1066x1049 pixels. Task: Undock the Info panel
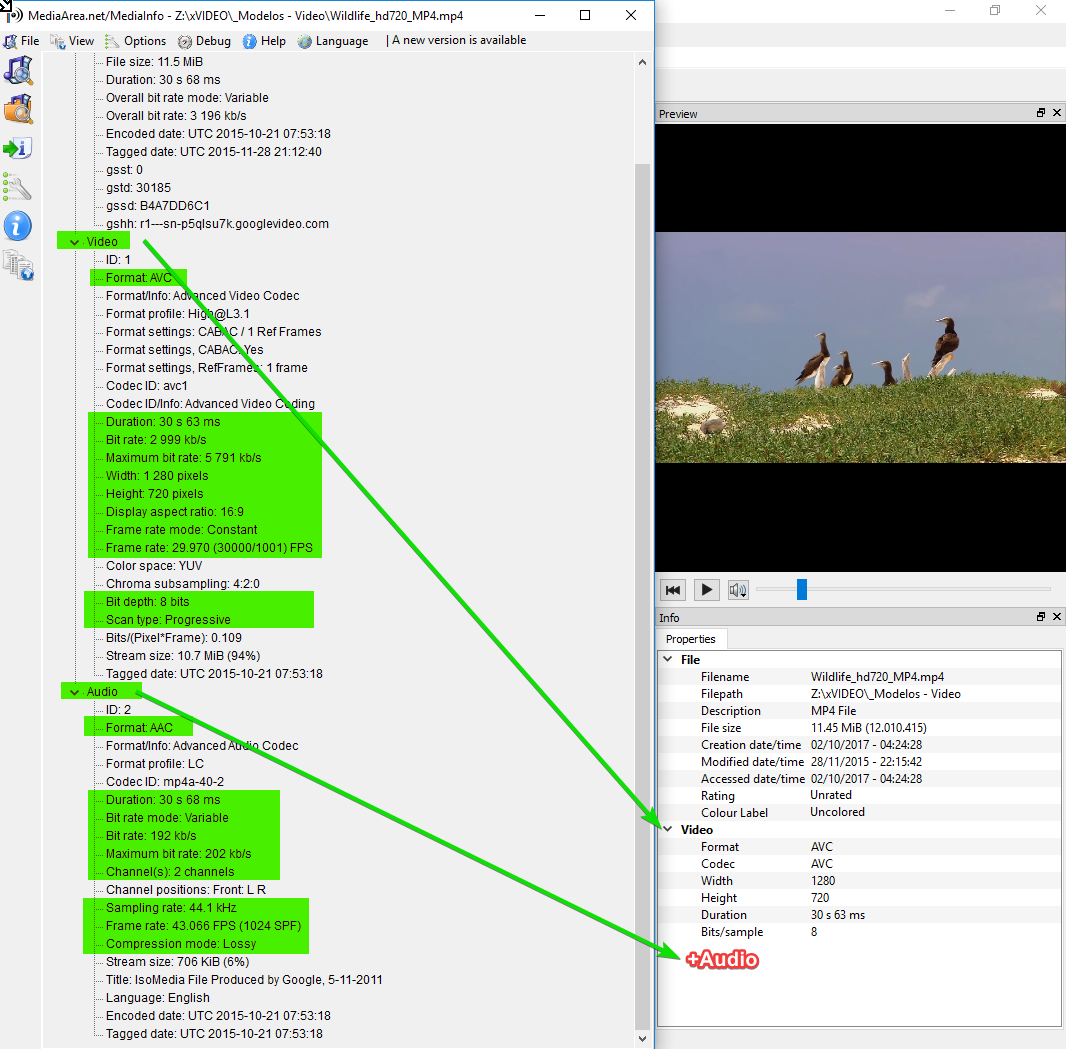(x=1040, y=617)
